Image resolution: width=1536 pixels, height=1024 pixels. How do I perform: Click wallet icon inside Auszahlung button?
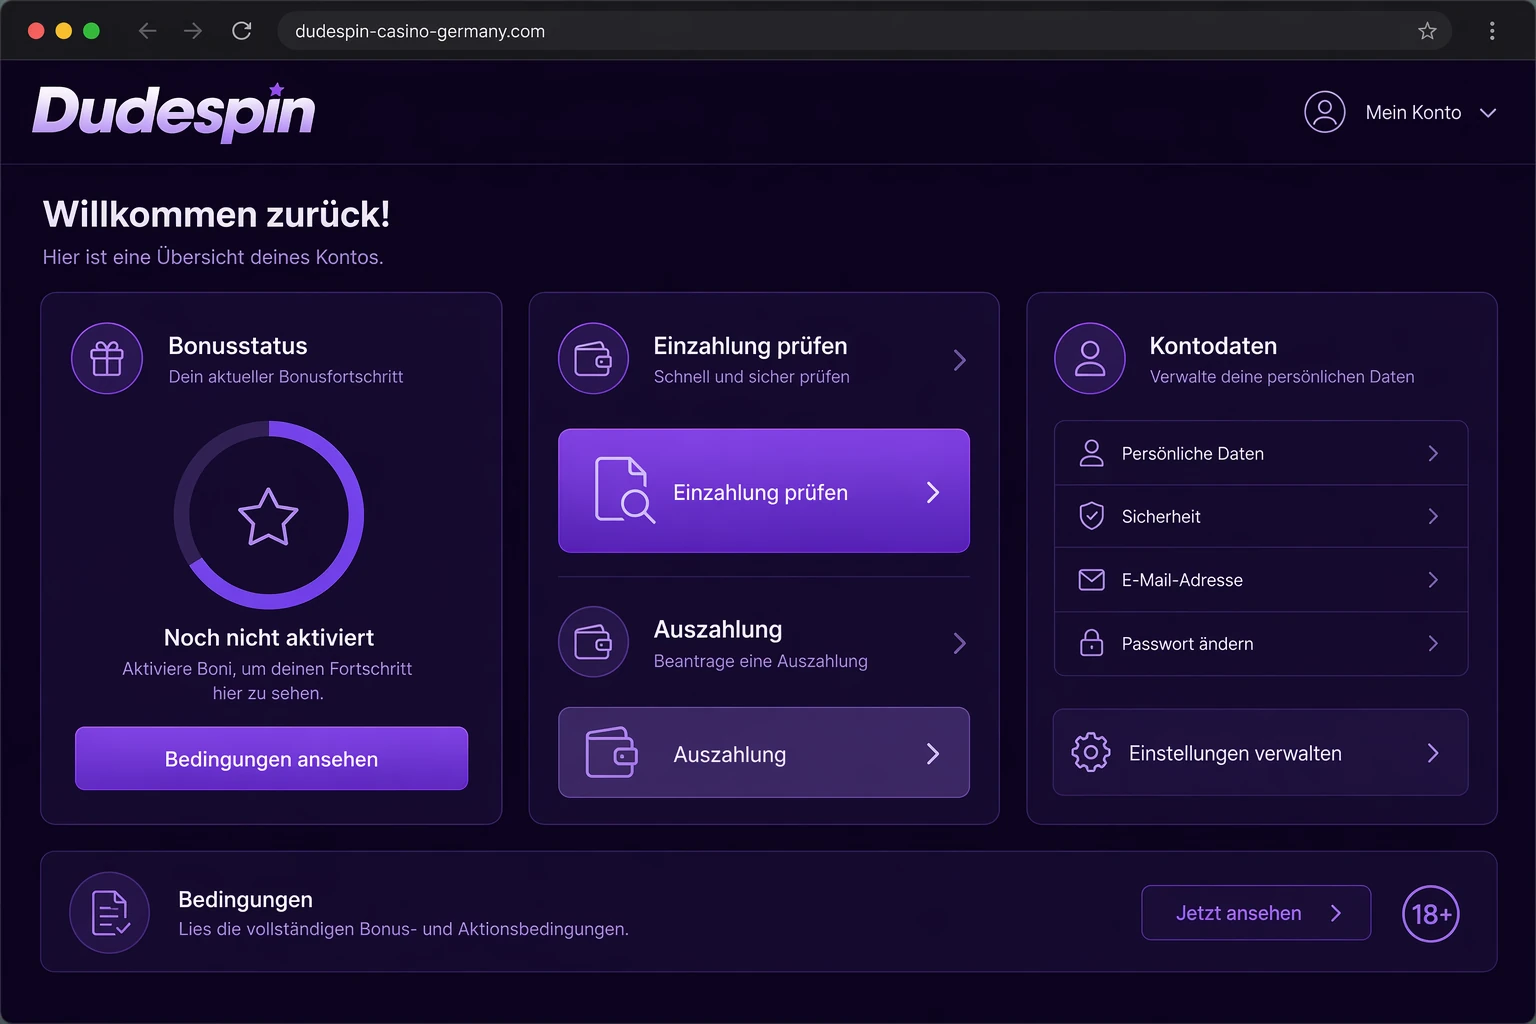point(612,753)
